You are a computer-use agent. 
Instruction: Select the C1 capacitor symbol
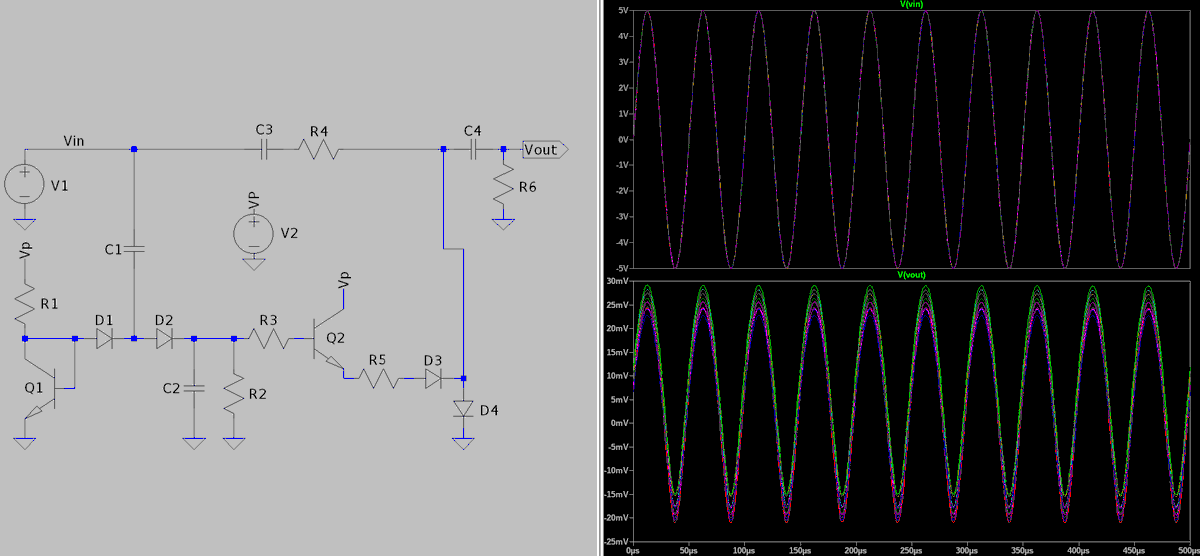click(x=134, y=248)
